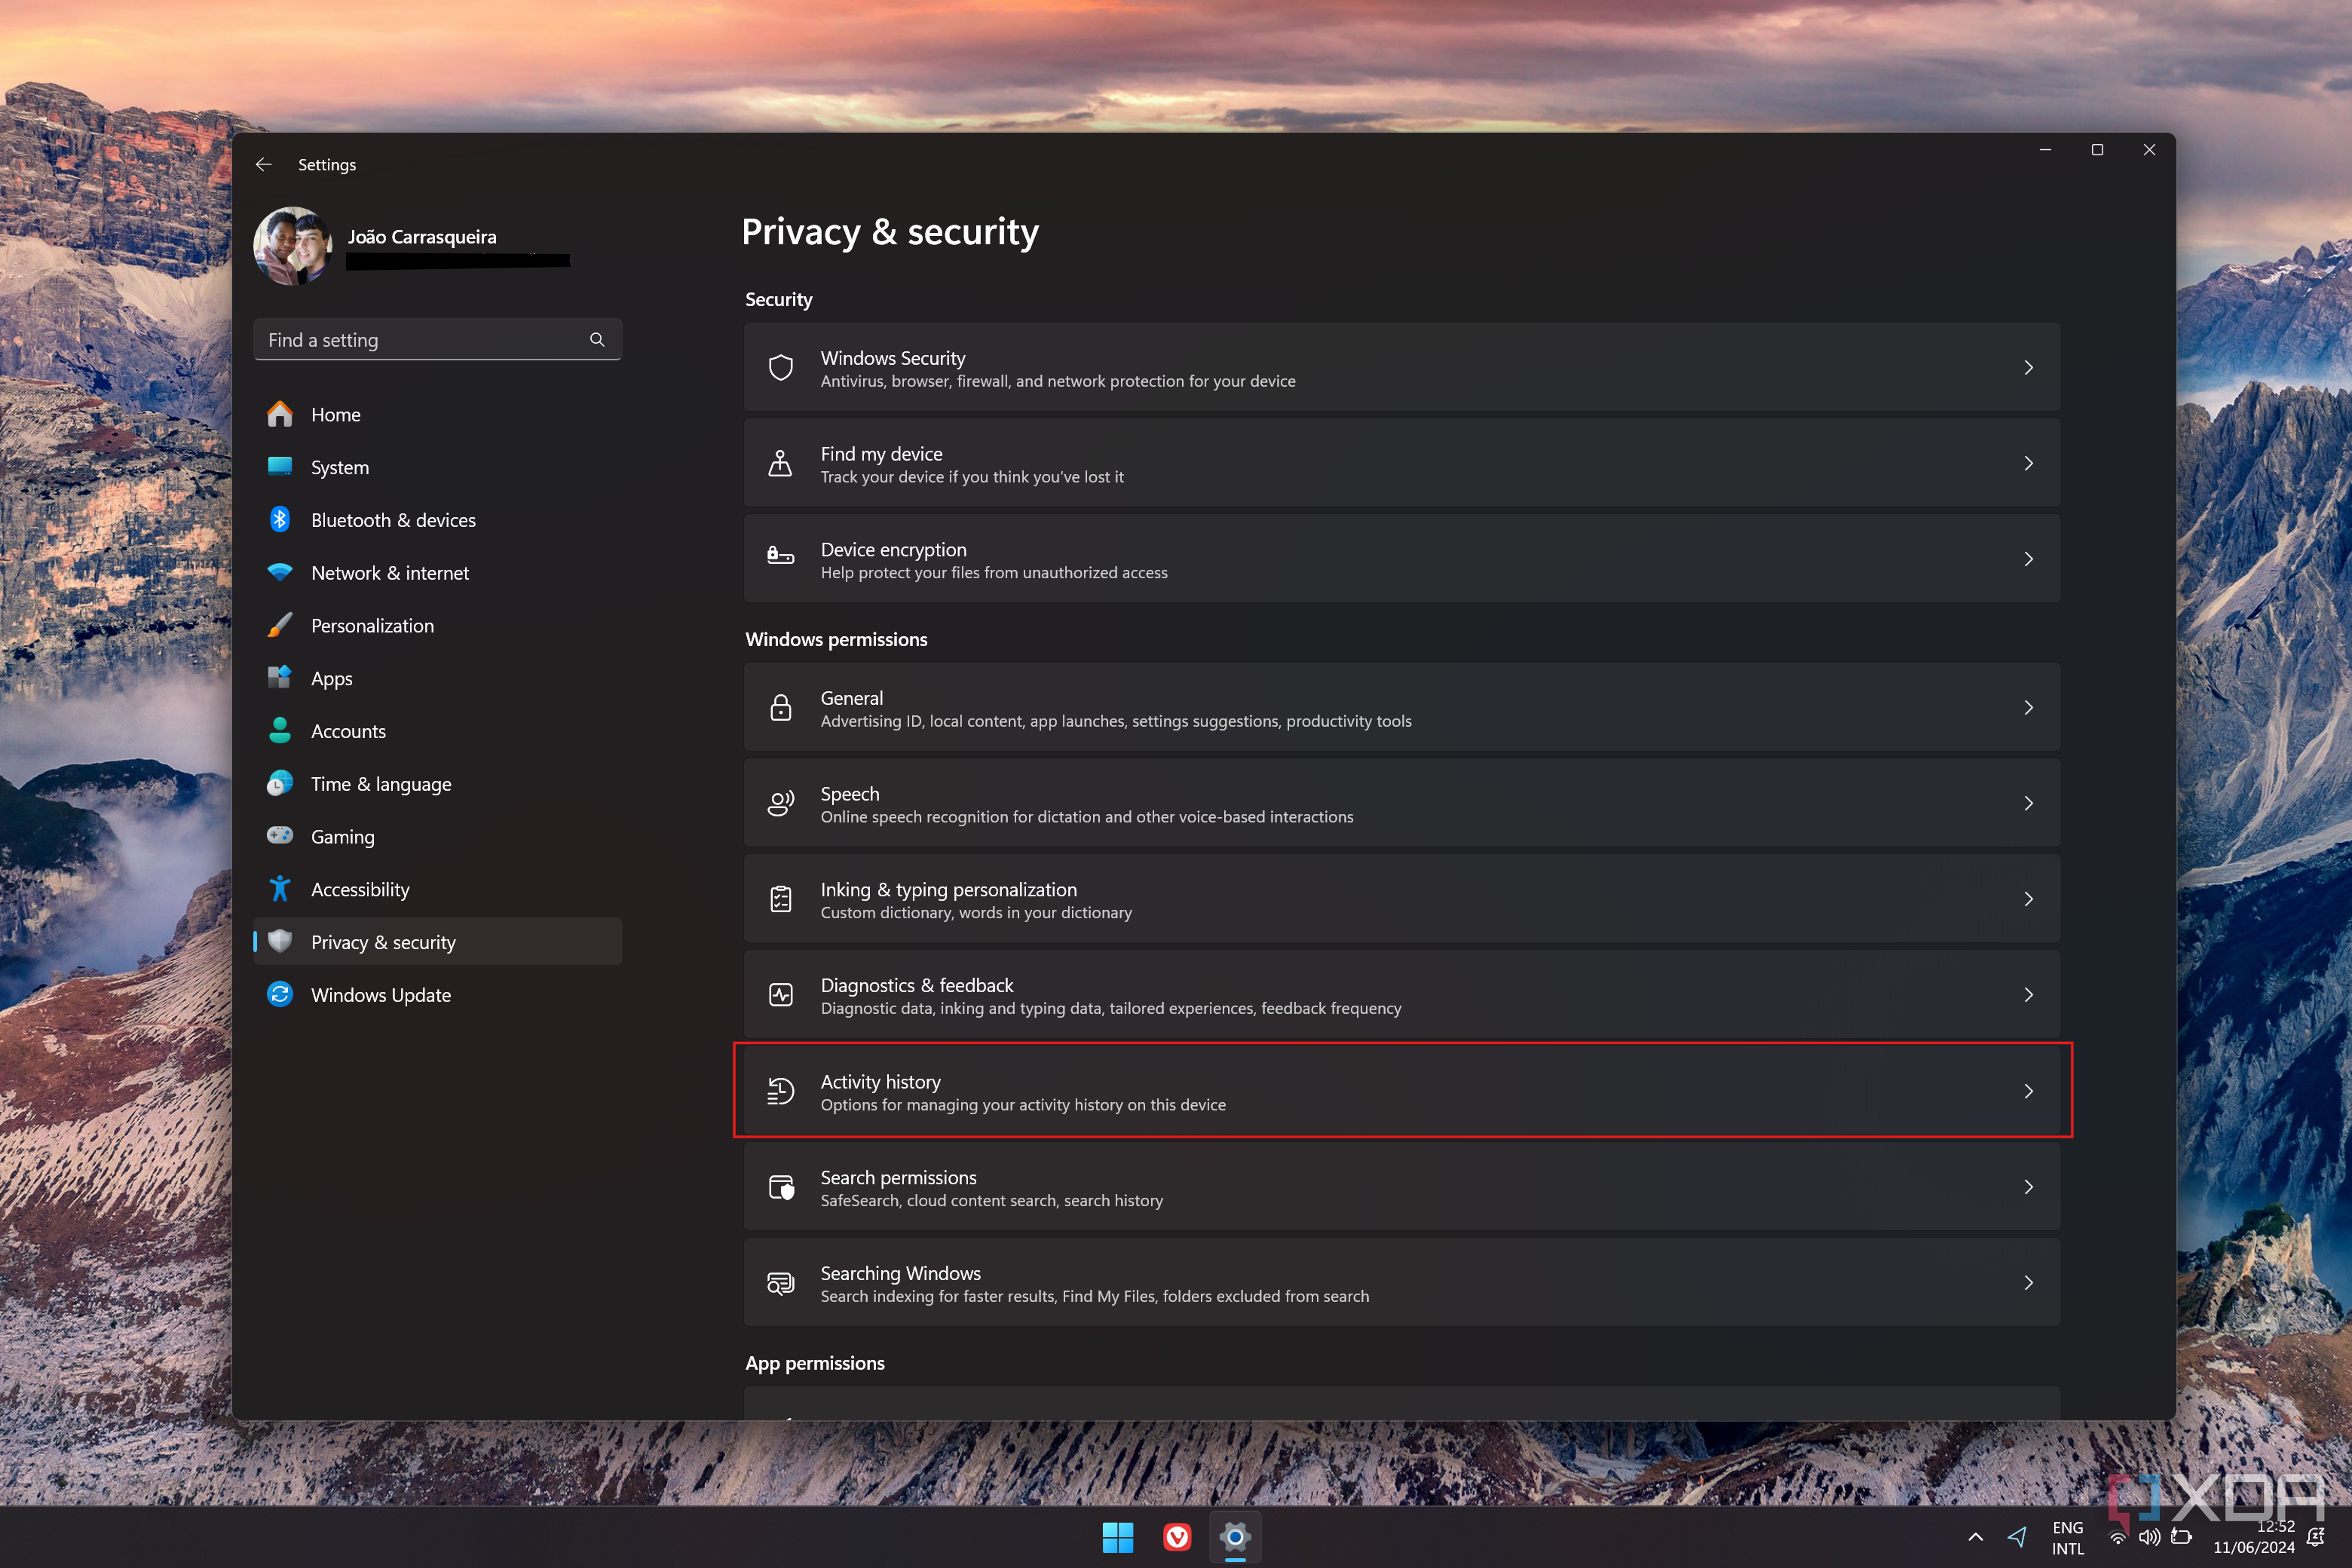The width and height of the screenshot is (2352, 1568).
Task: Open the taskbar clock and date
Action: 2253,1537
